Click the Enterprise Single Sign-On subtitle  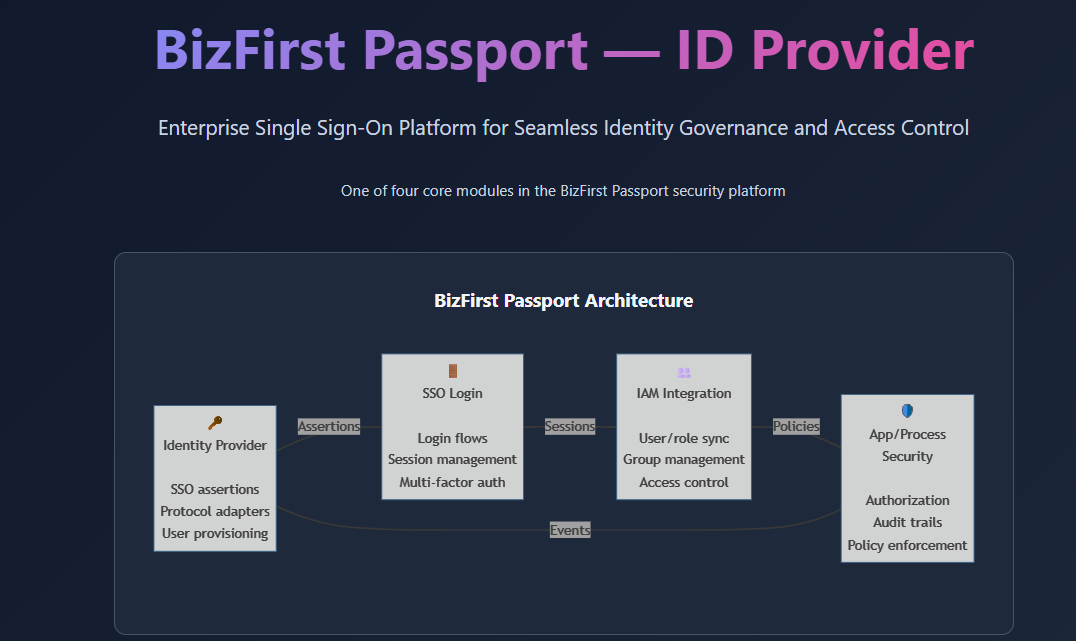click(564, 128)
